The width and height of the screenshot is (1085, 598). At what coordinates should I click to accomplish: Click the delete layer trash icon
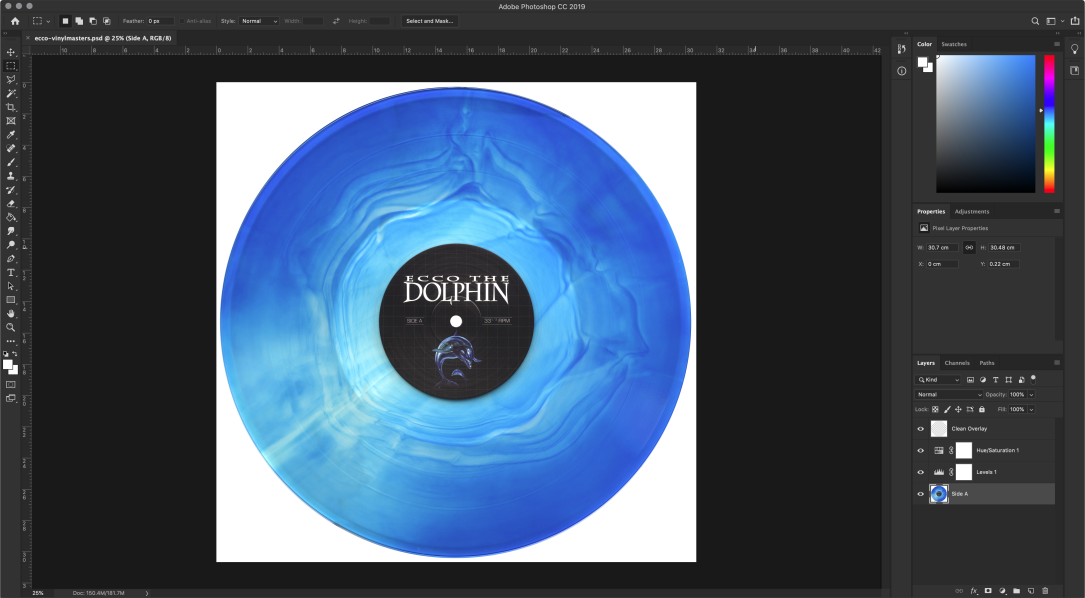coord(1045,591)
